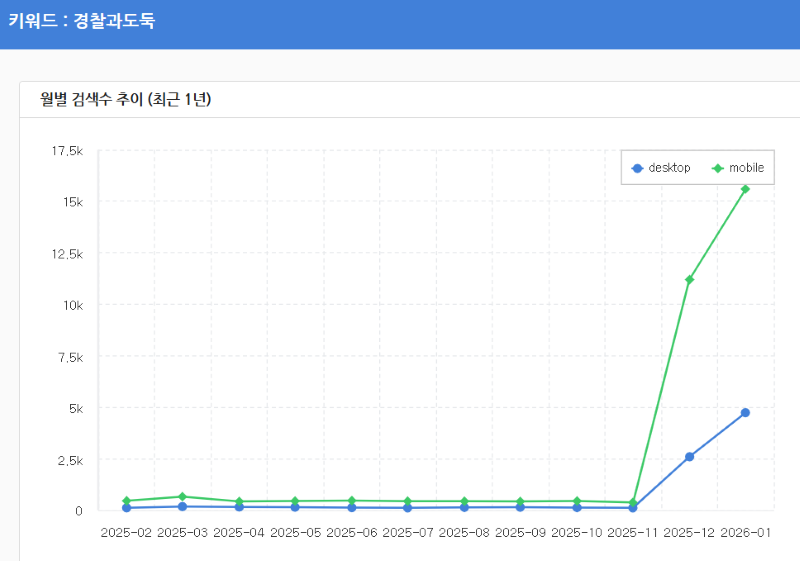This screenshot has height=561, width=800.
Task: Click the mobile diamond marker at 2025-06
Action: click(x=351, y=501)
